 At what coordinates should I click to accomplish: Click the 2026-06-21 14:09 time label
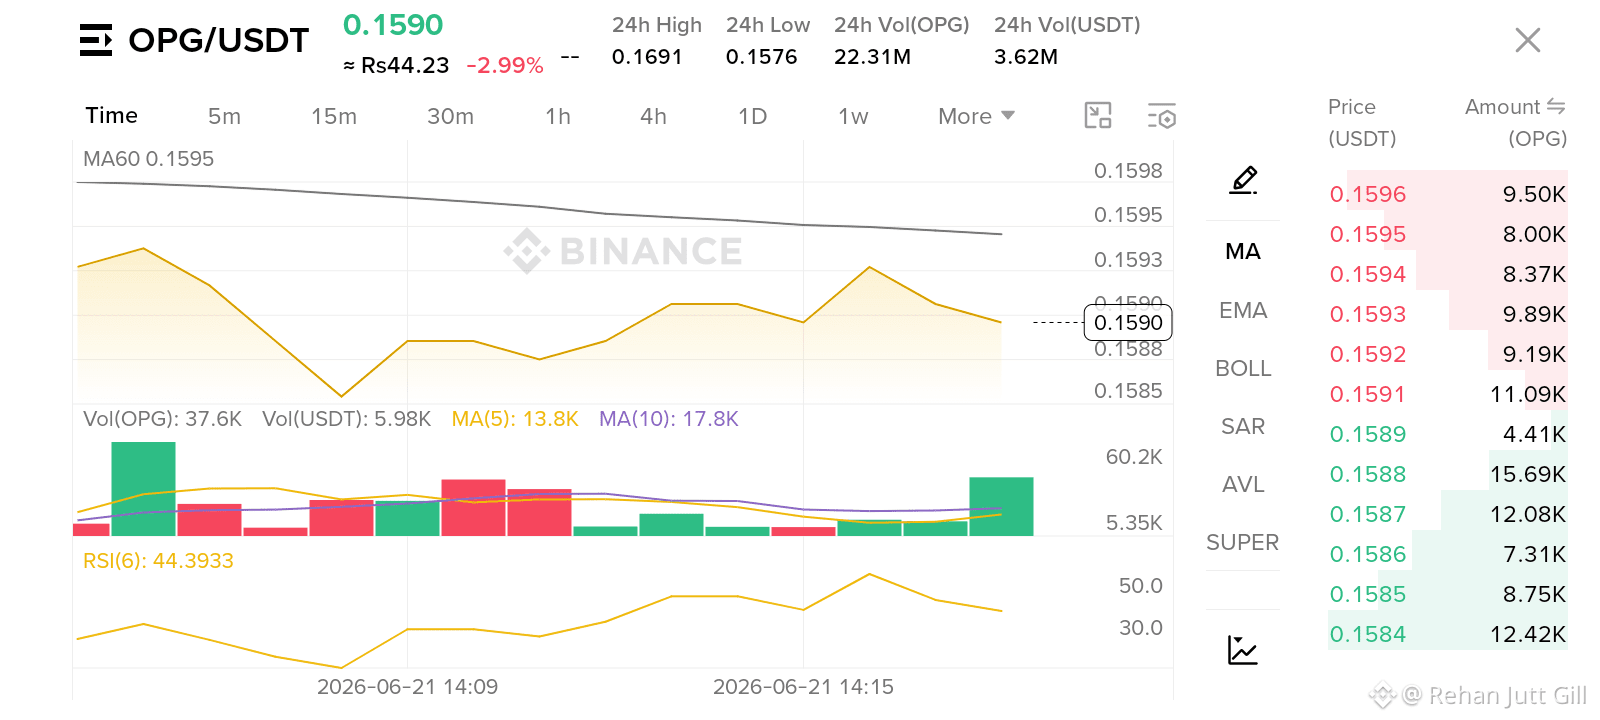coord(407,687)
